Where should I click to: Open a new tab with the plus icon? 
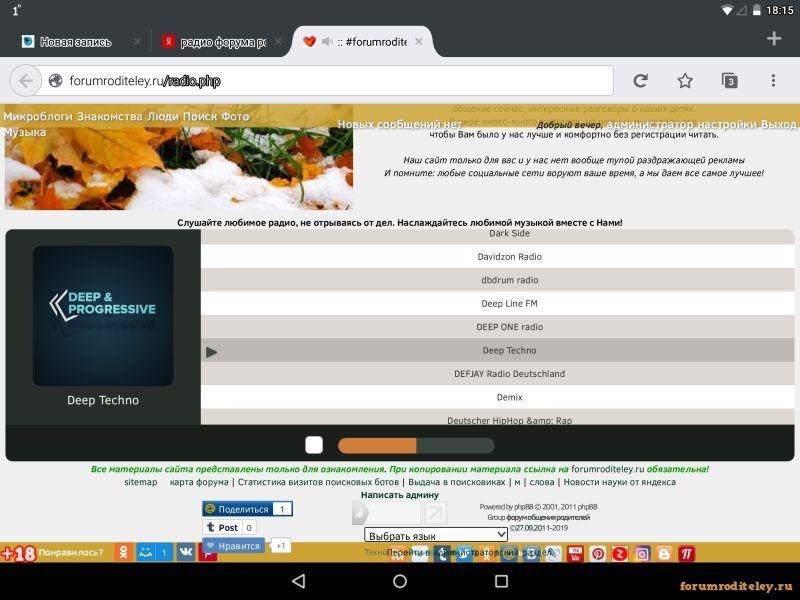[x=773, y=38]
